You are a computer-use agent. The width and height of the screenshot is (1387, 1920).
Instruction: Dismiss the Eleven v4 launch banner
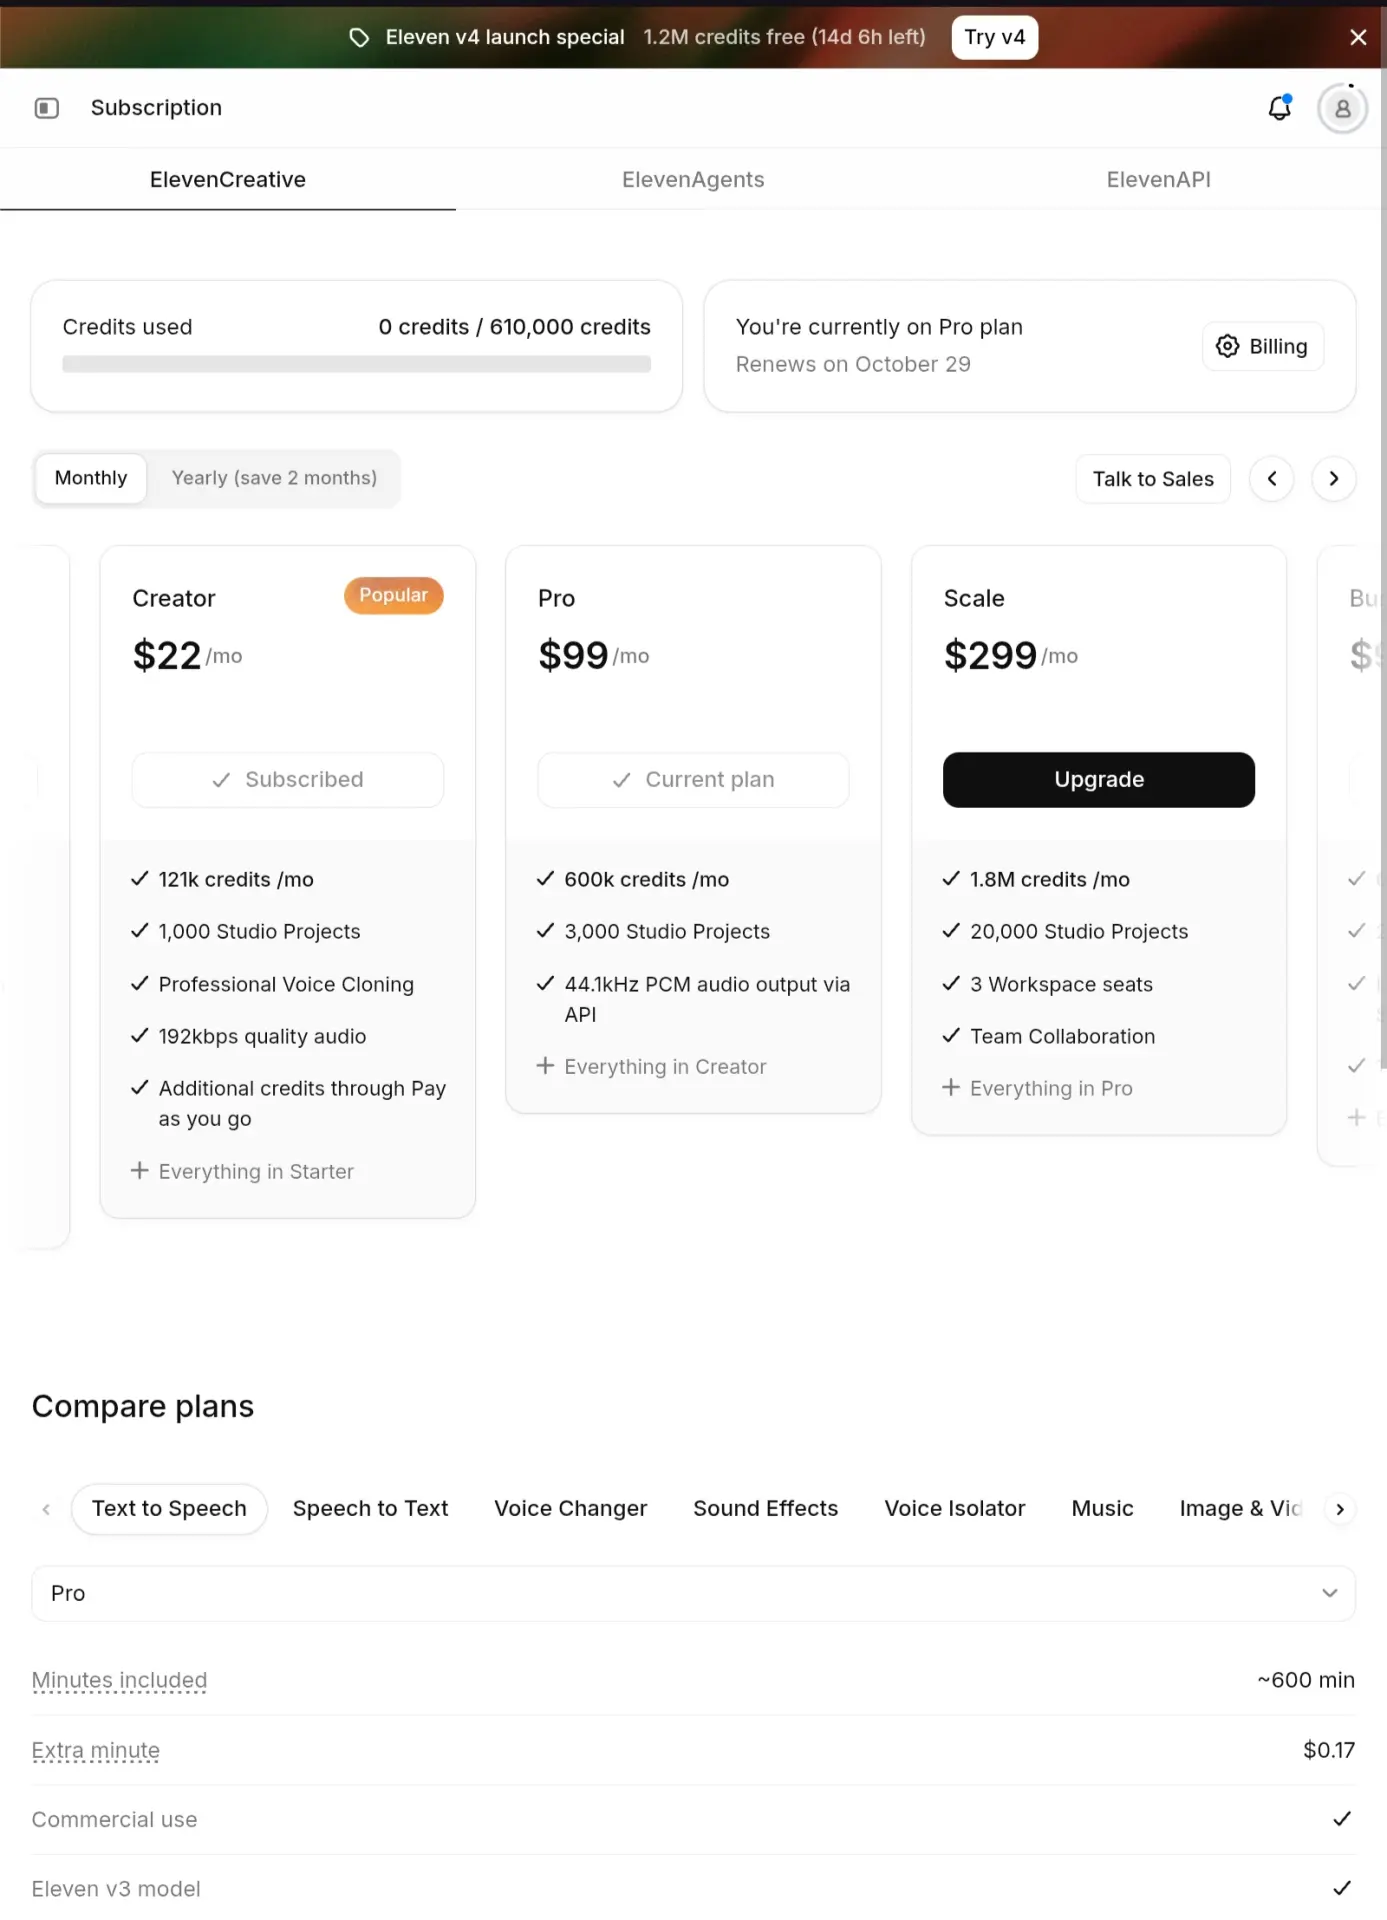pos(1357,37)
